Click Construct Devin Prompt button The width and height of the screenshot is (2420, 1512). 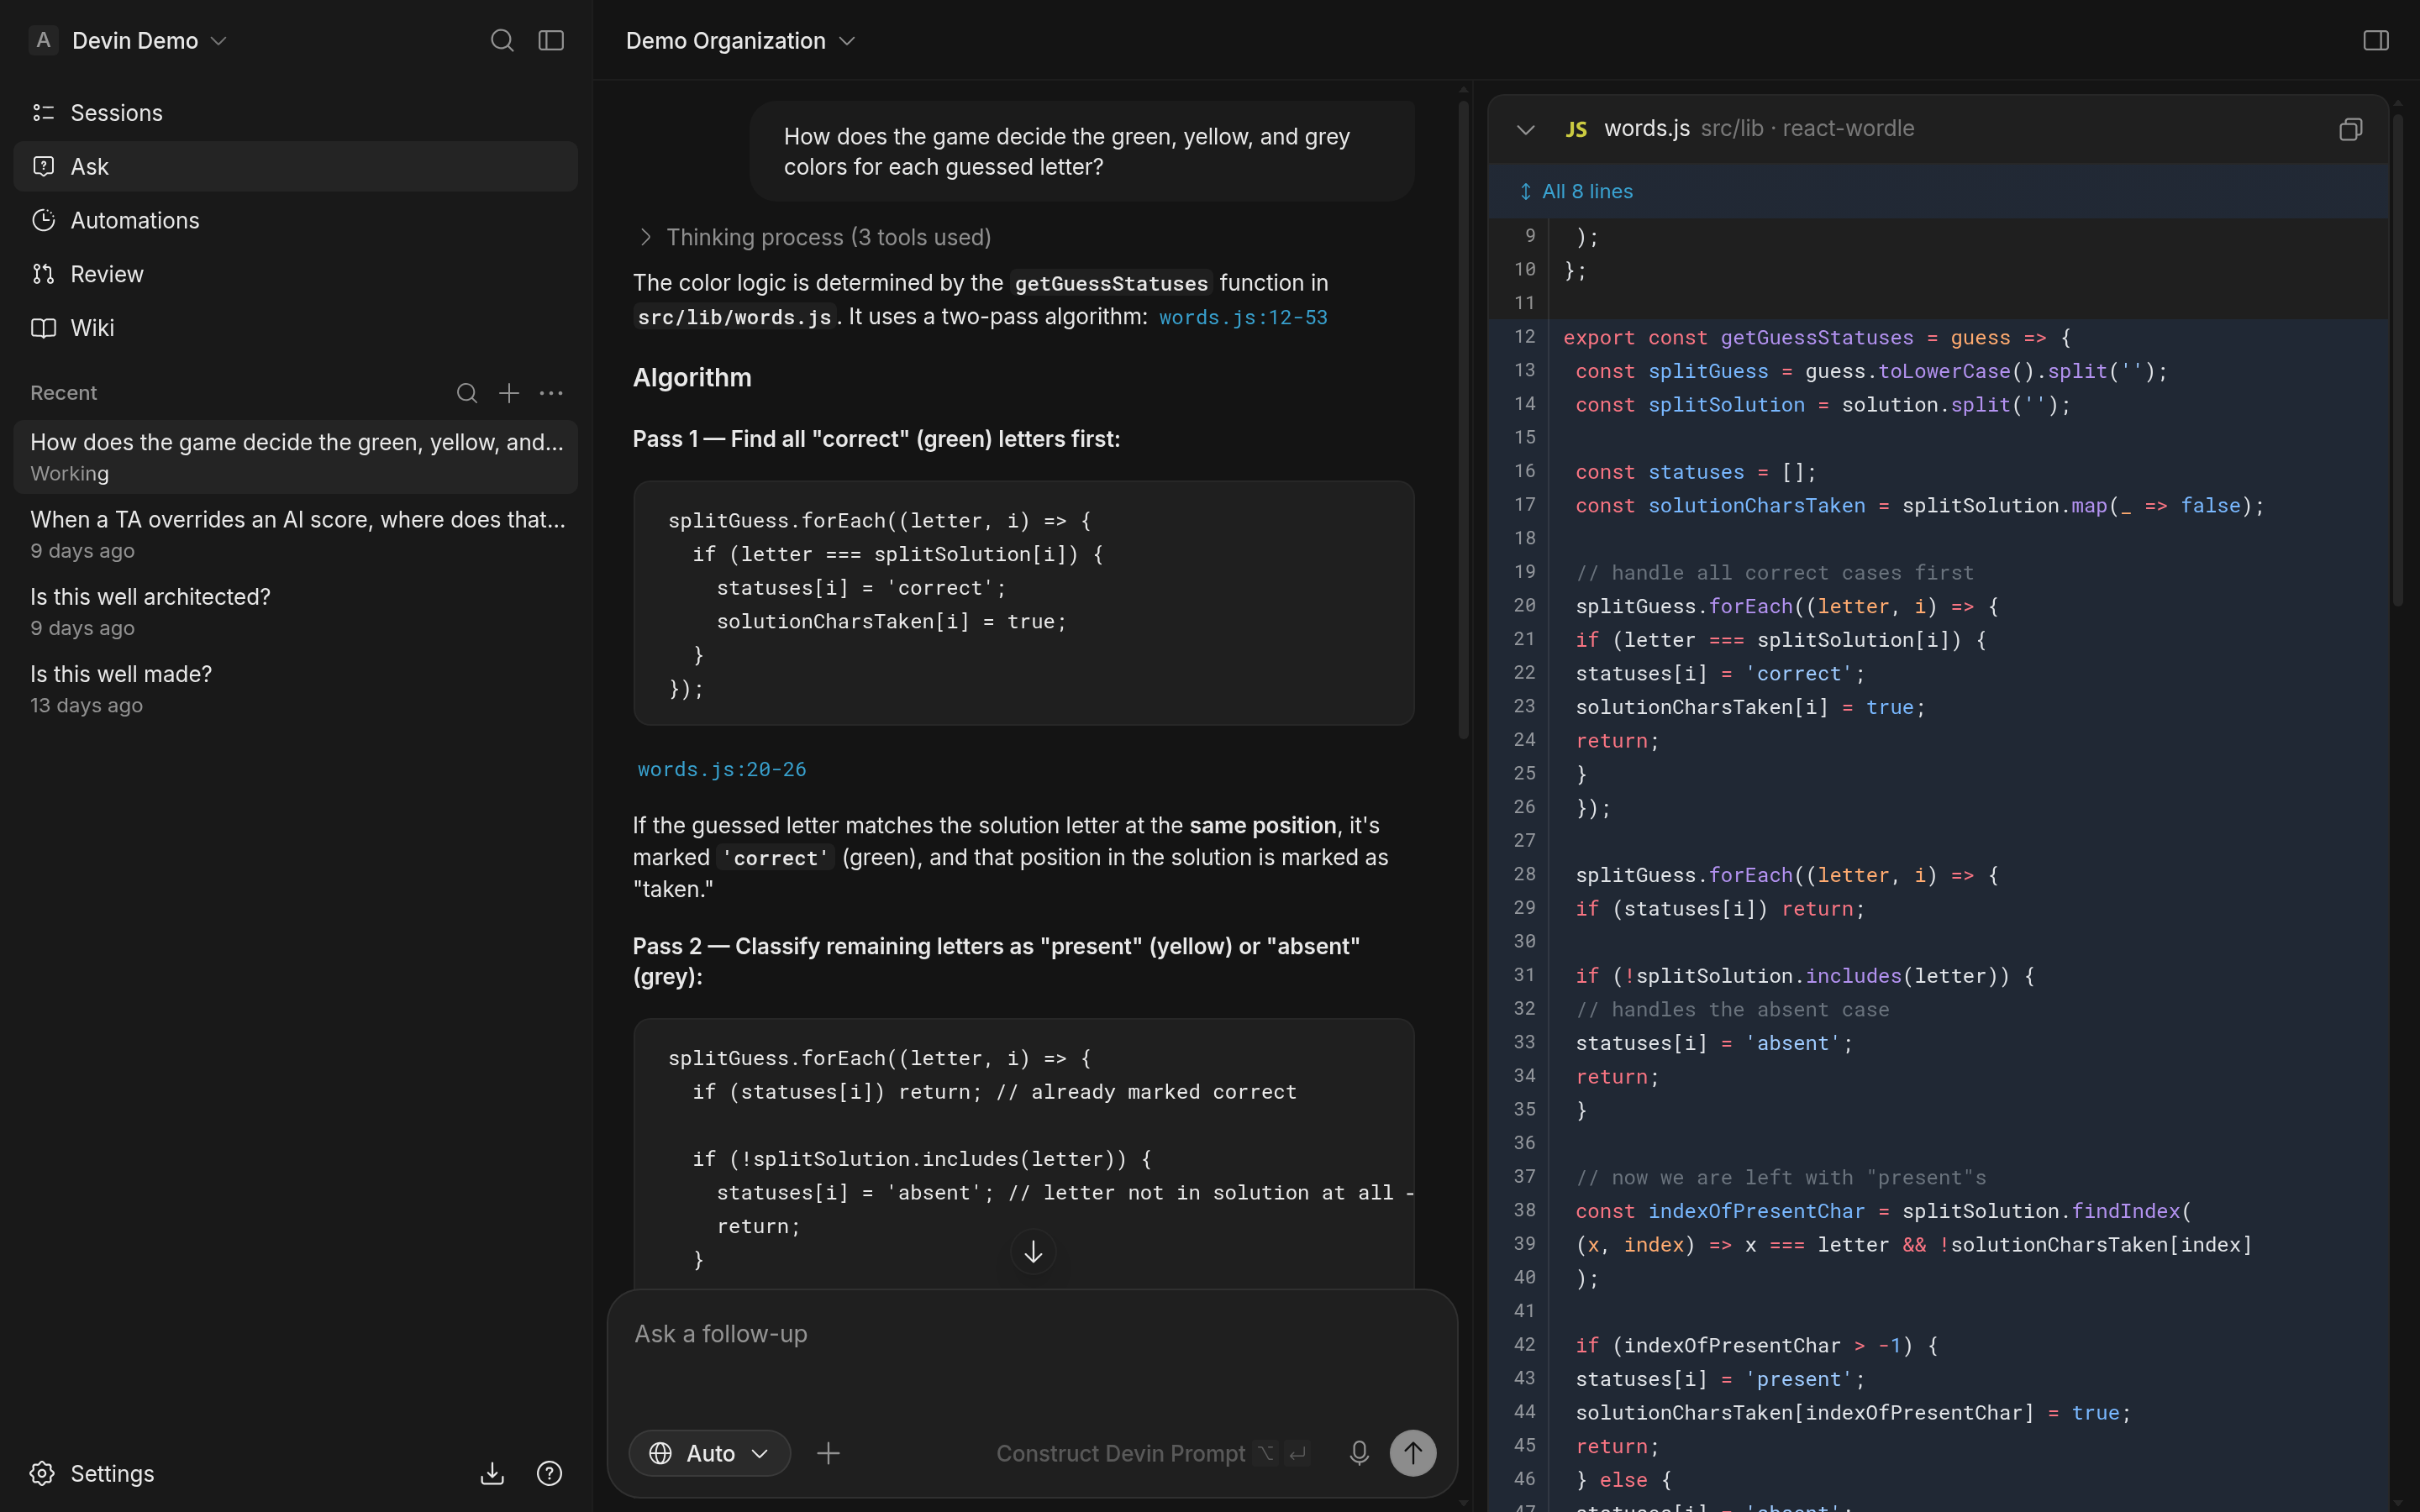(x=1151, y=1453)
